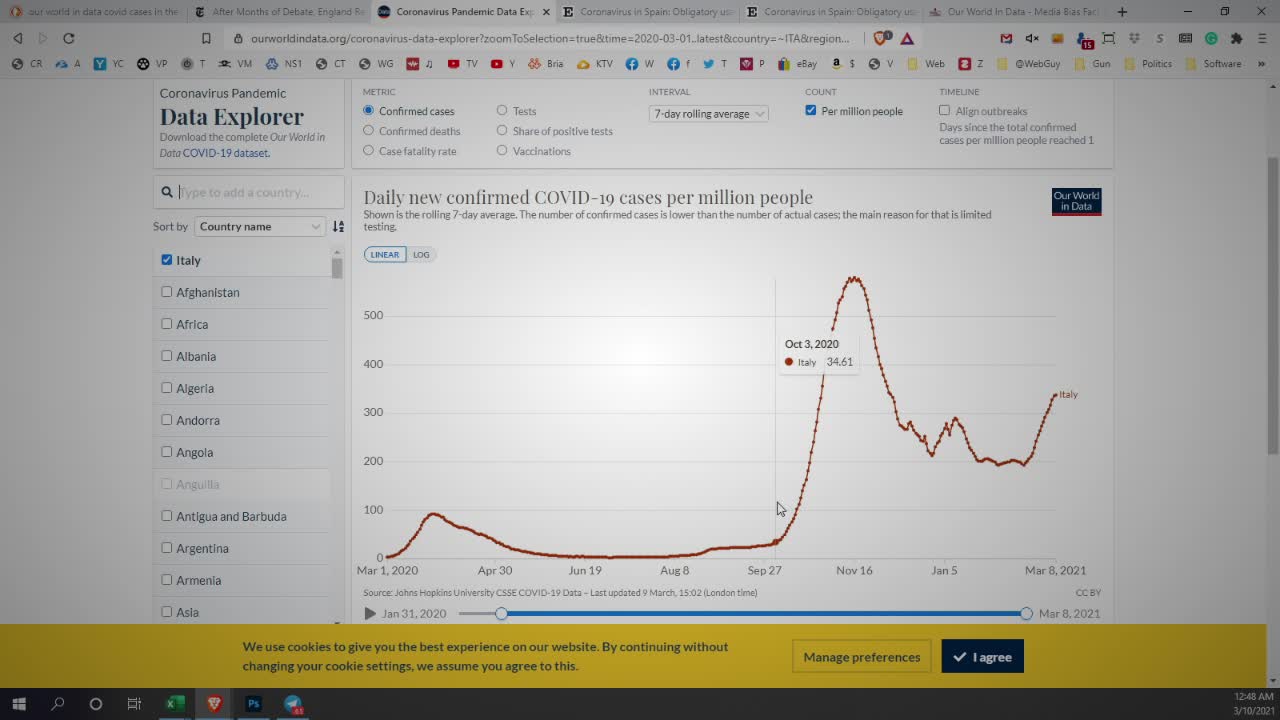Open the WG bookmark
This screenshot has height=720, width=1280.
[x=376, y=63]
